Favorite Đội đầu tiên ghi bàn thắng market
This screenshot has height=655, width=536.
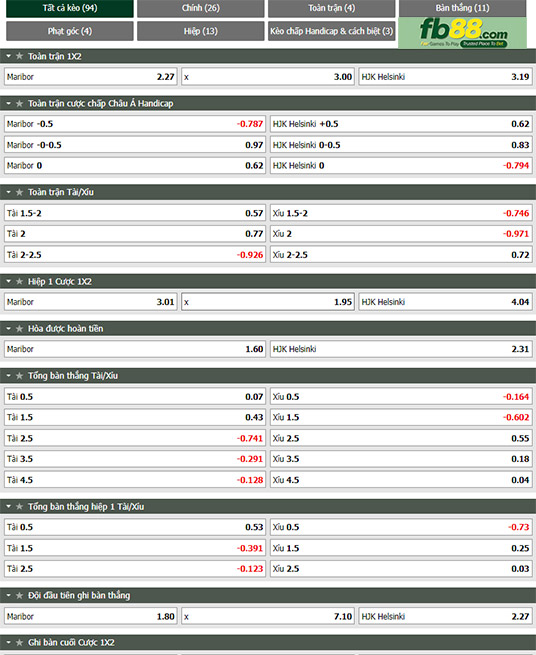point(19,595)
